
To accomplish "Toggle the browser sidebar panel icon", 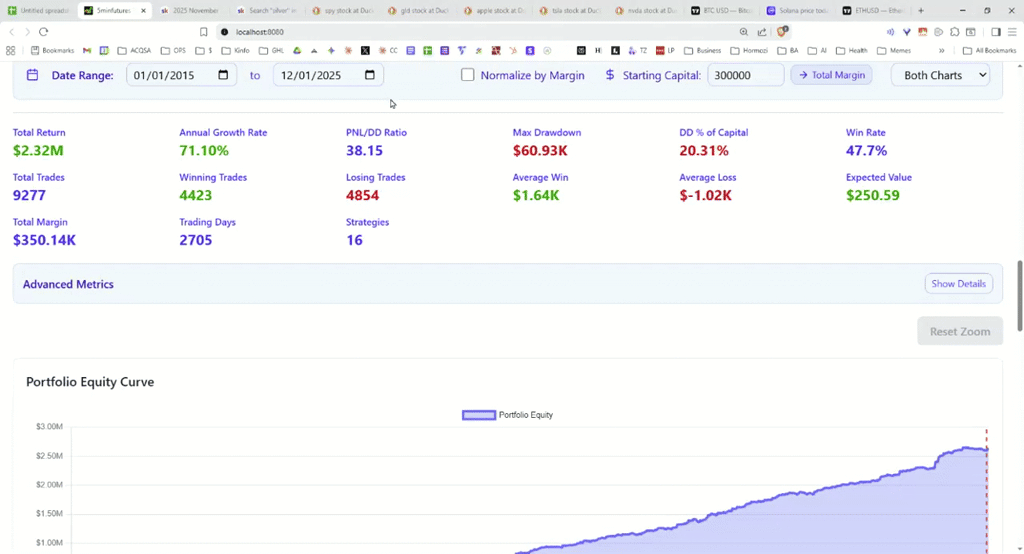I will [x=996, y=31].
